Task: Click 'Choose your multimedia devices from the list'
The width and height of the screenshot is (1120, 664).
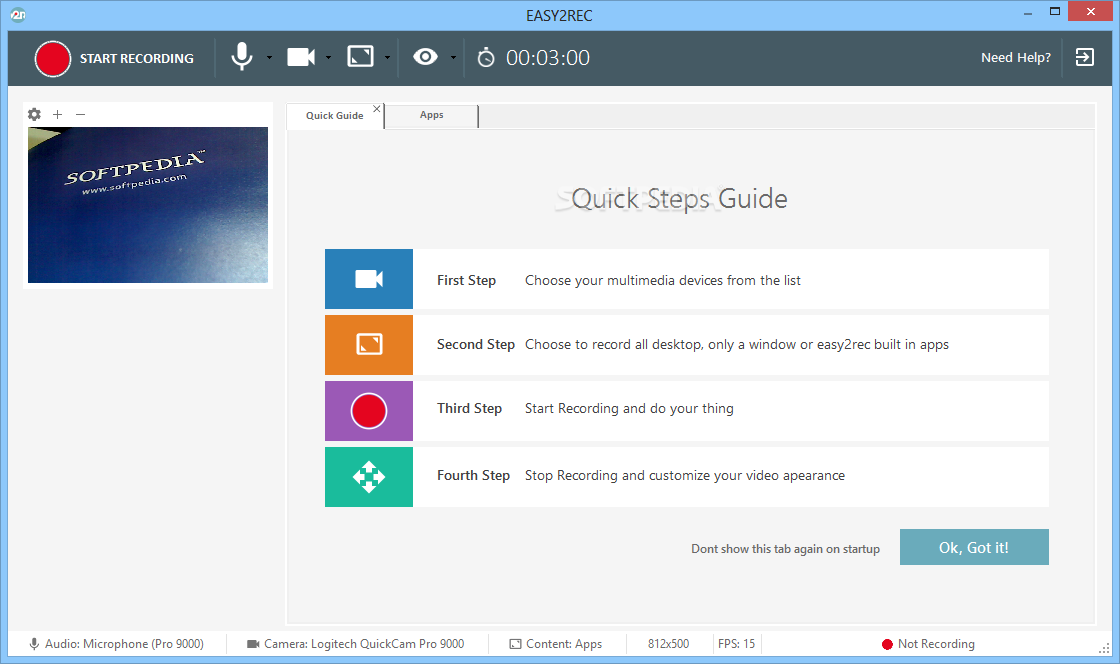Action: pyautogui.click(x=663, y=281)
